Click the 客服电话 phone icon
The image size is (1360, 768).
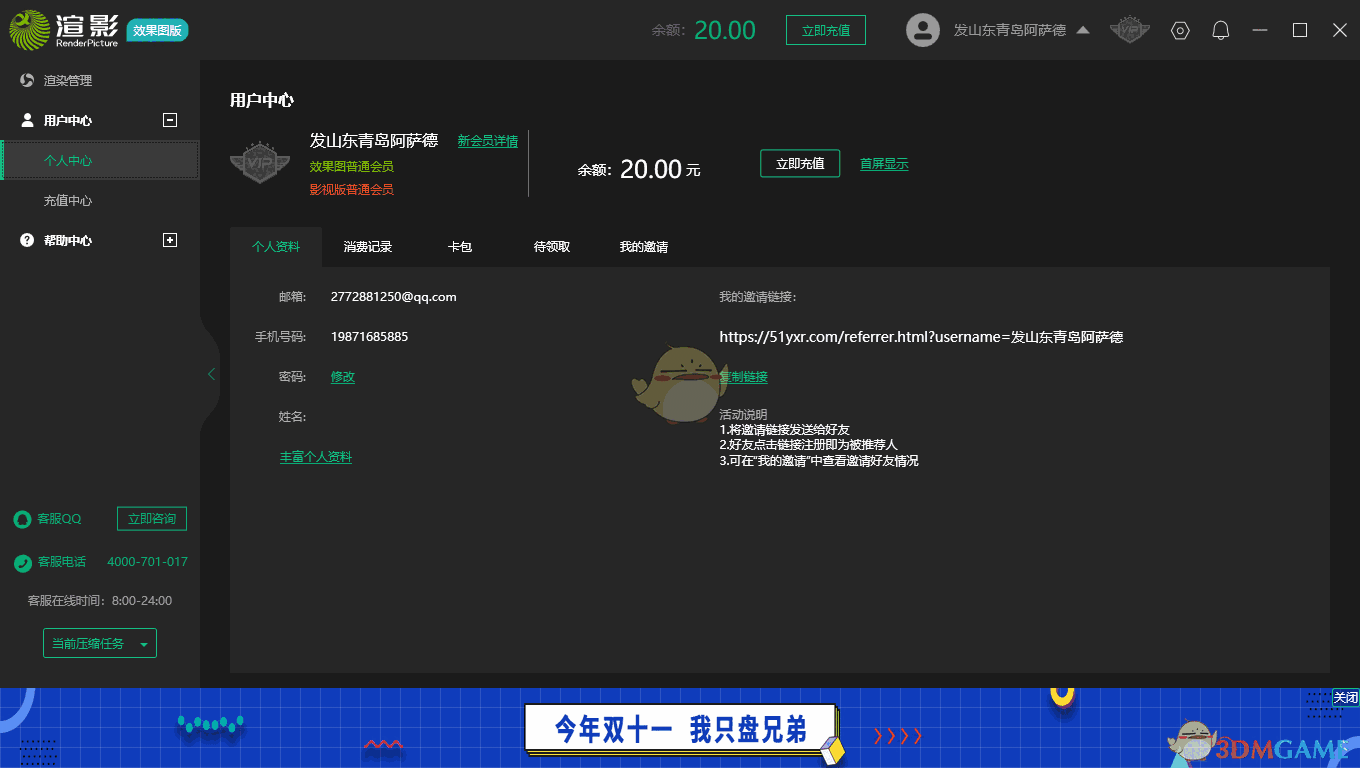(x=21, y=561)
